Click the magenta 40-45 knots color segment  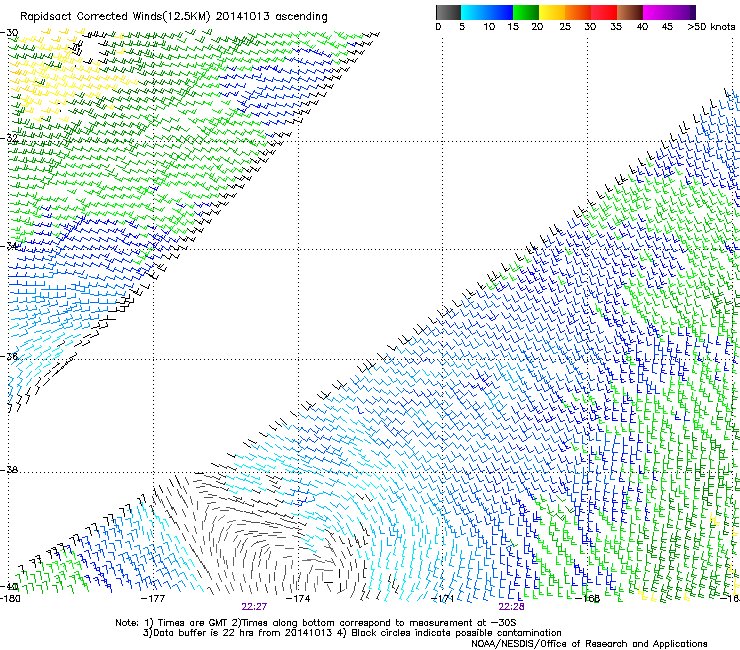click(x=656, y=12)
